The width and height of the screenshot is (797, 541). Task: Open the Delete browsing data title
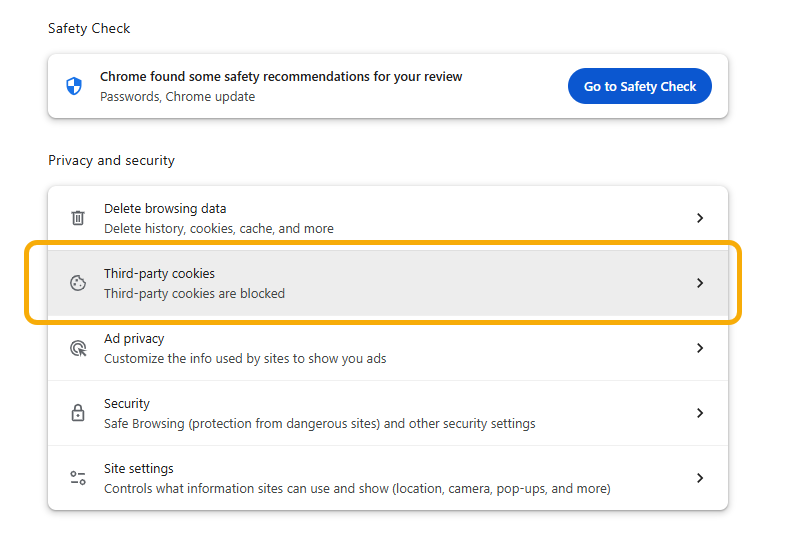point(165,208)
